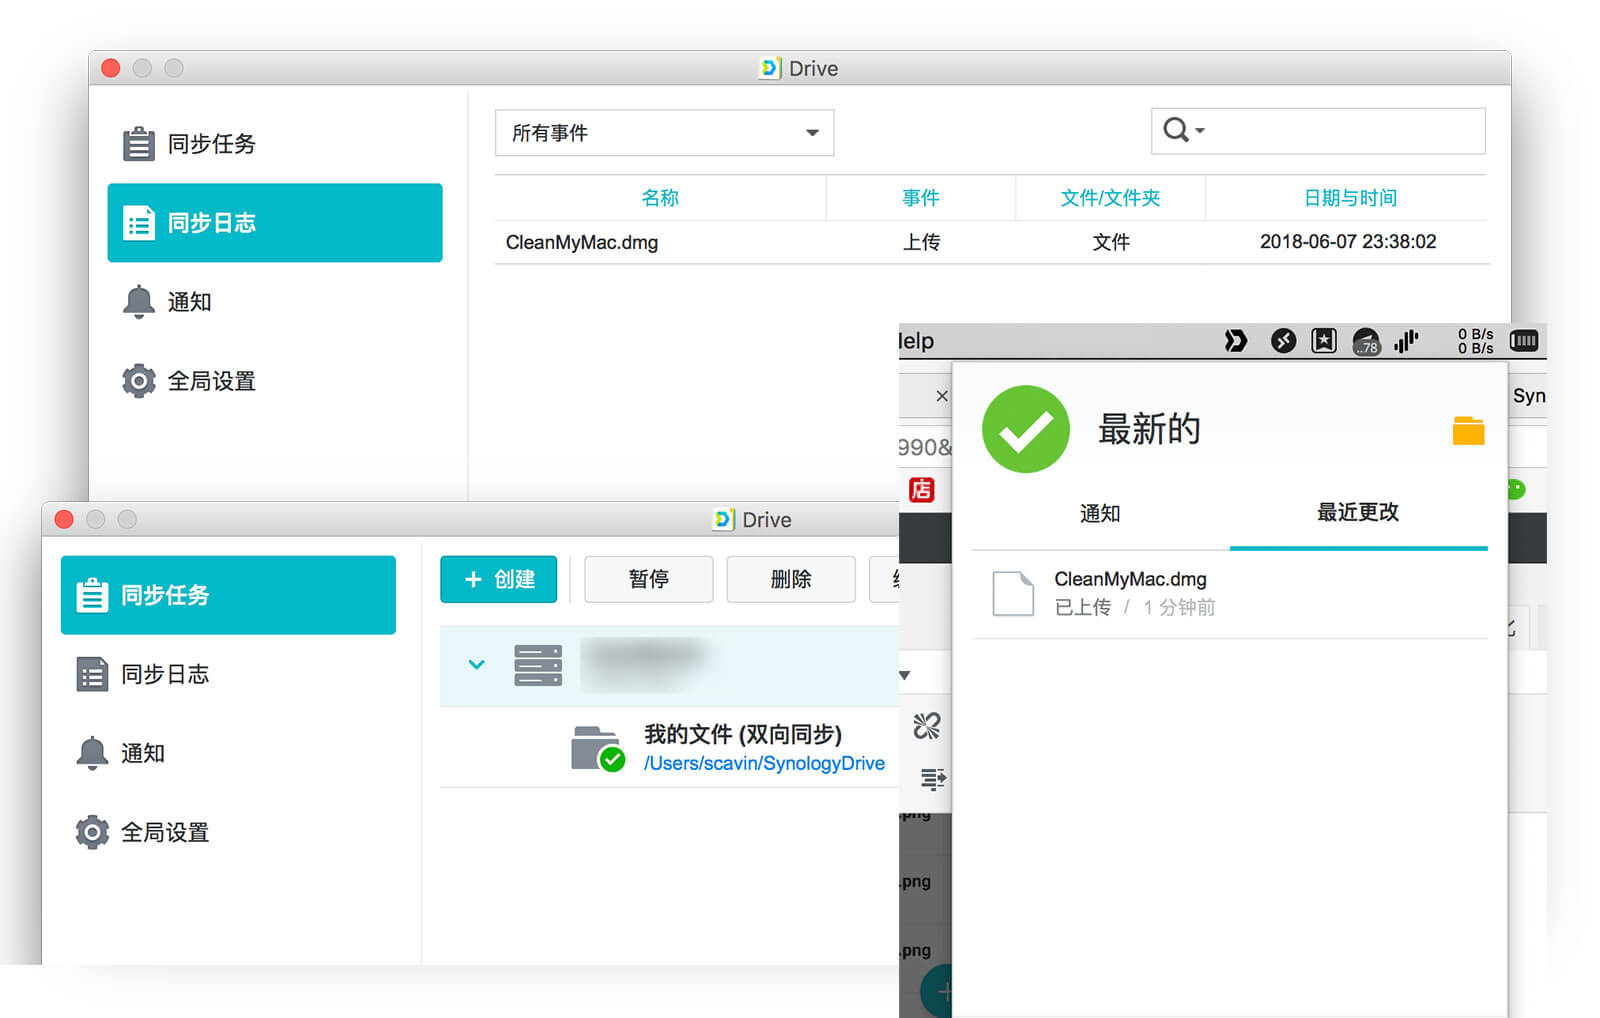The image size is (1600, 1018).
Task: Open 同步日志 in the front Drive window
Action: (x=228, y=674)
